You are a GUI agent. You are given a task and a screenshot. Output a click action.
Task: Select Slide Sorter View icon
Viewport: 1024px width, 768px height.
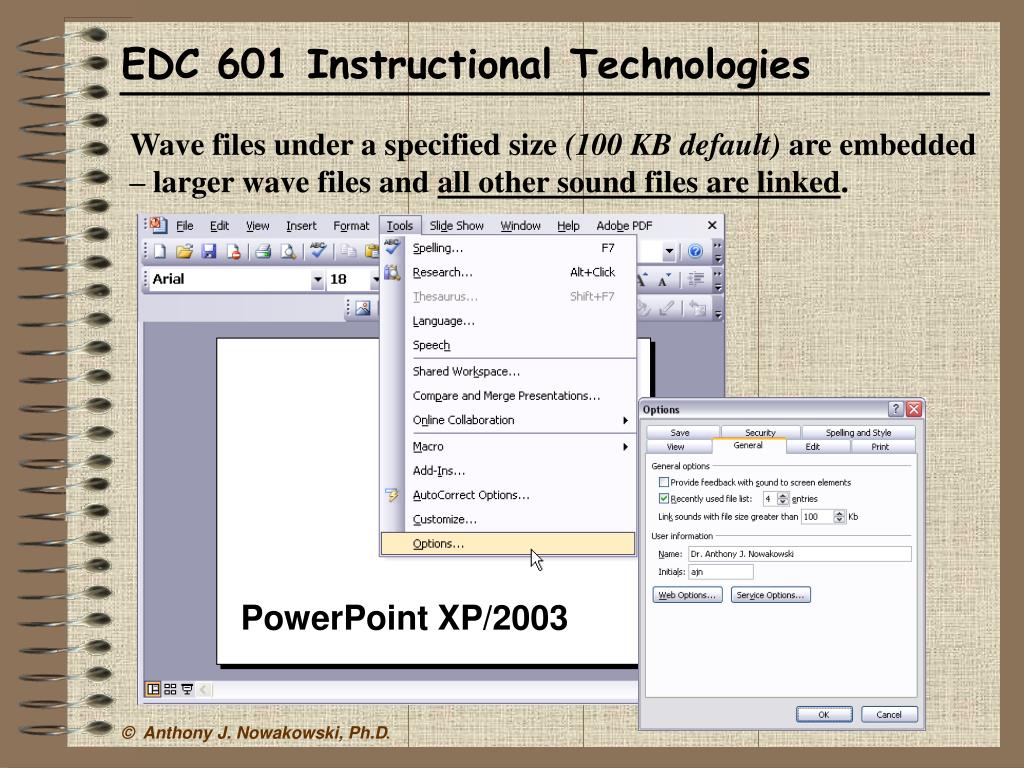[x=170, y=689]
